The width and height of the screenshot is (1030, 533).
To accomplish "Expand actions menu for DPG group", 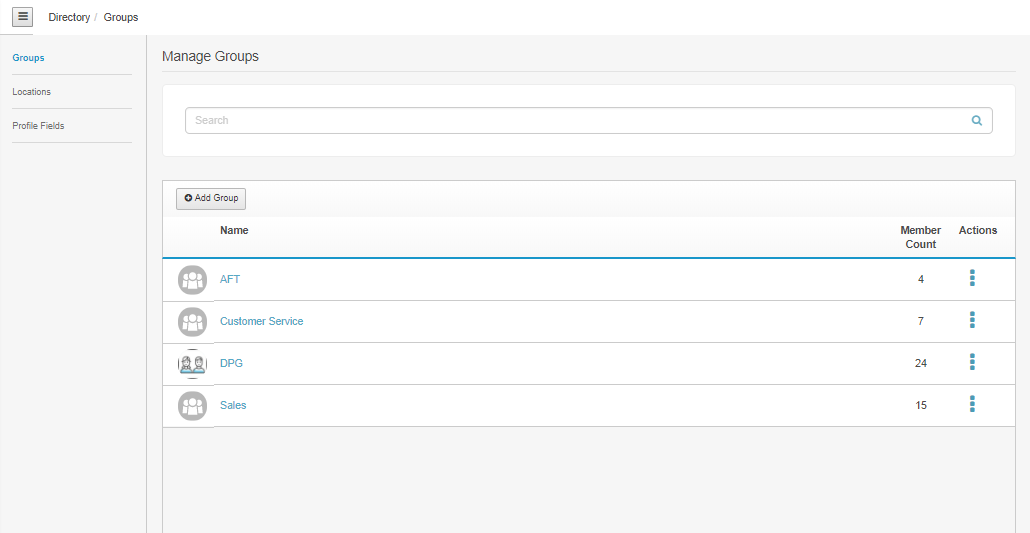I will pos(972,362).
